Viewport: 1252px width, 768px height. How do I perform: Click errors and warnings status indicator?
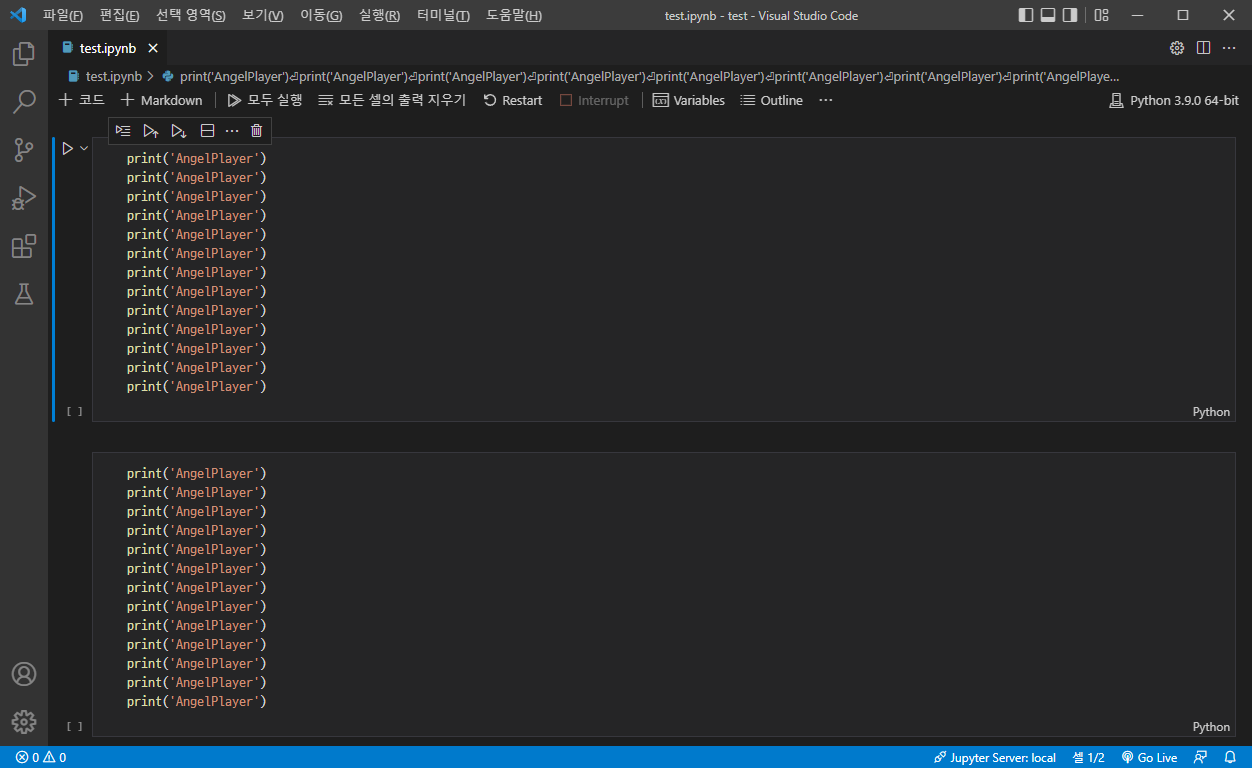pos(41,758)
